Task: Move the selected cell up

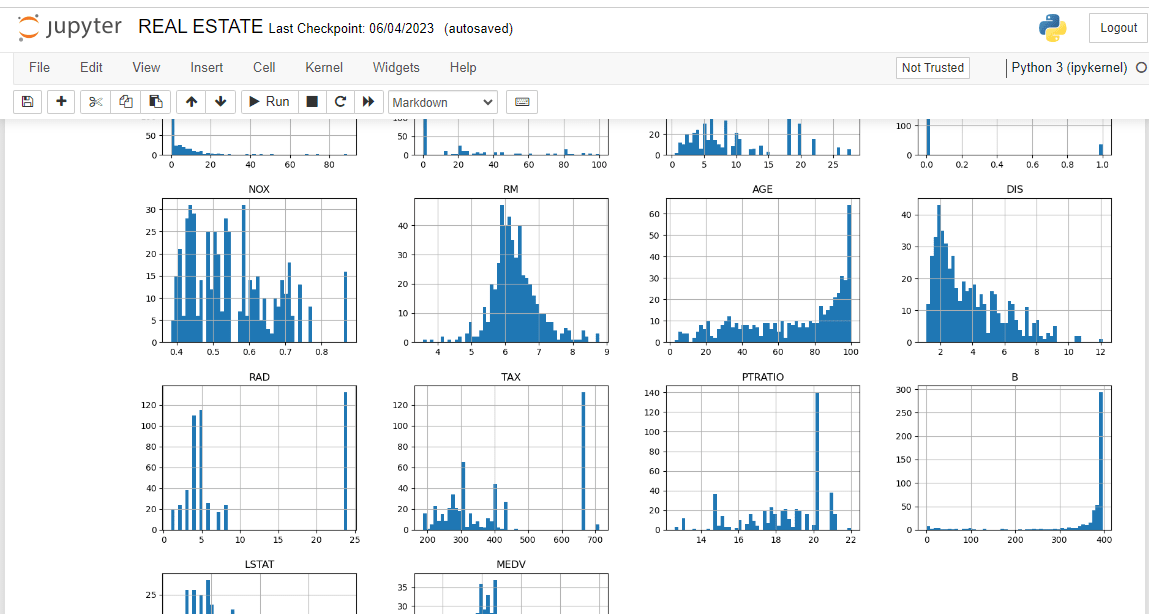Action: [x=191, y=102]
